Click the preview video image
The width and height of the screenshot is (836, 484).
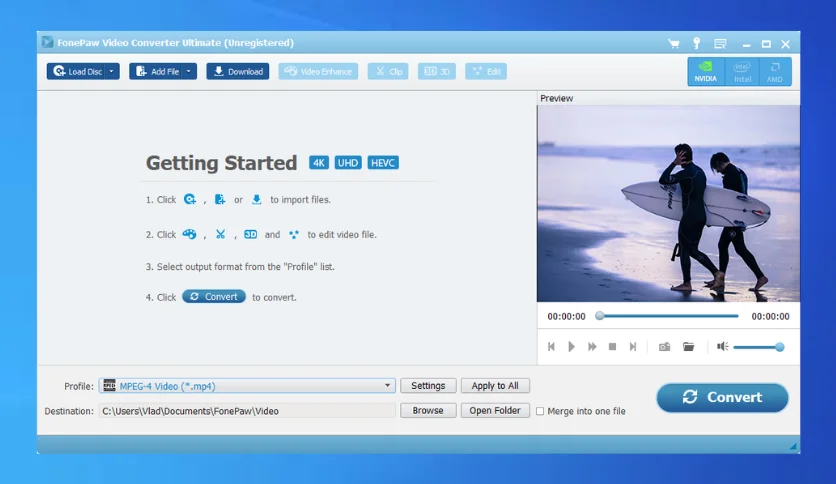[x=668, y=203]
